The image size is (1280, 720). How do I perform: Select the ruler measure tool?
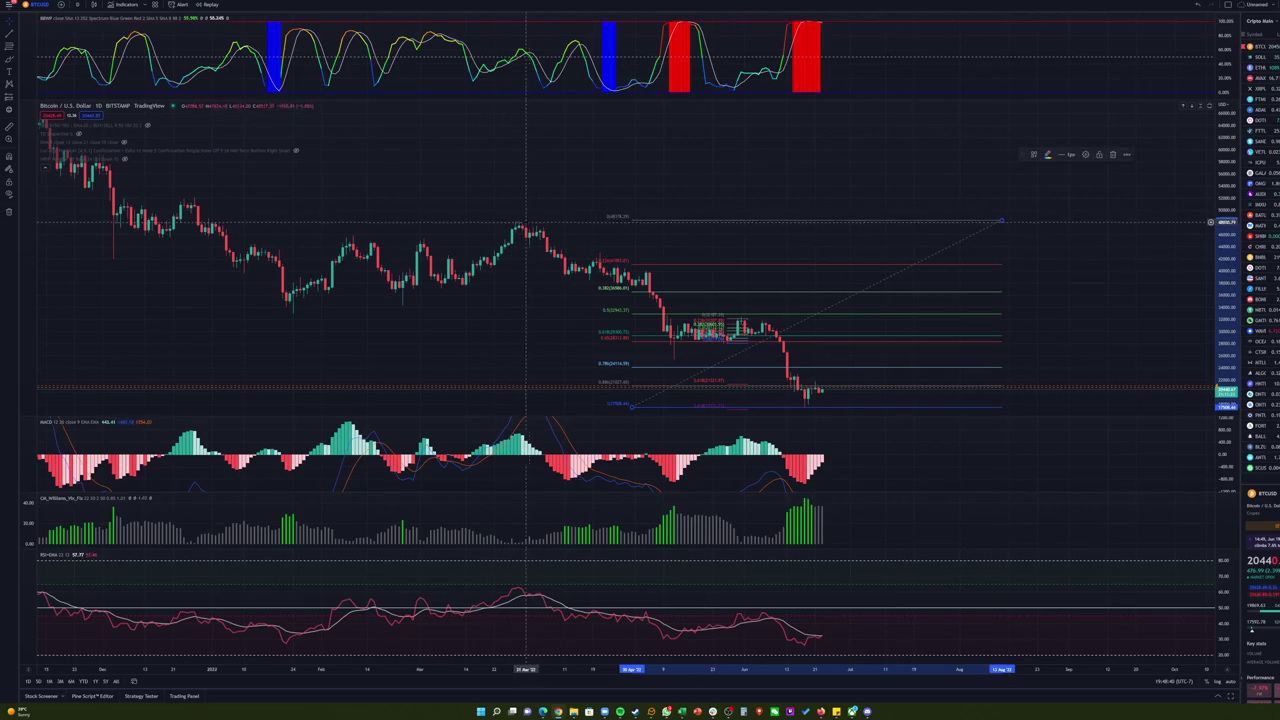coord(9,126)
